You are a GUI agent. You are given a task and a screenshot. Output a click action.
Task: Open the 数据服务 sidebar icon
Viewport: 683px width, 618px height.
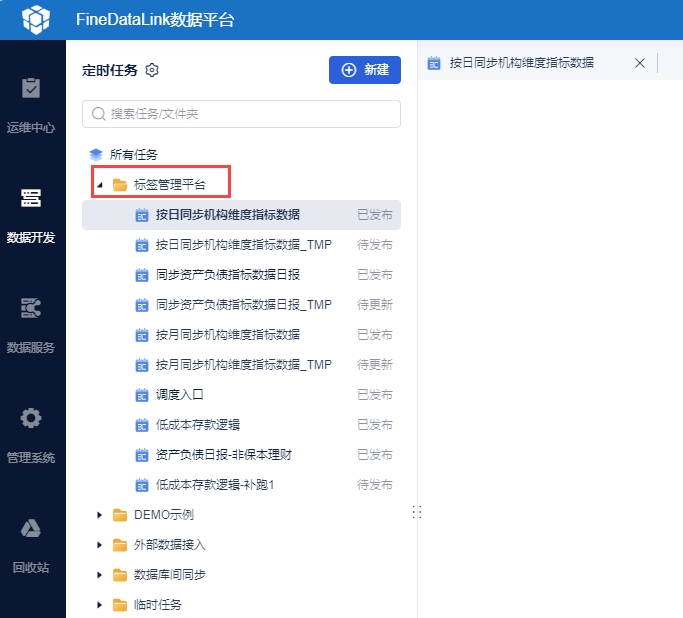point(31,309)
